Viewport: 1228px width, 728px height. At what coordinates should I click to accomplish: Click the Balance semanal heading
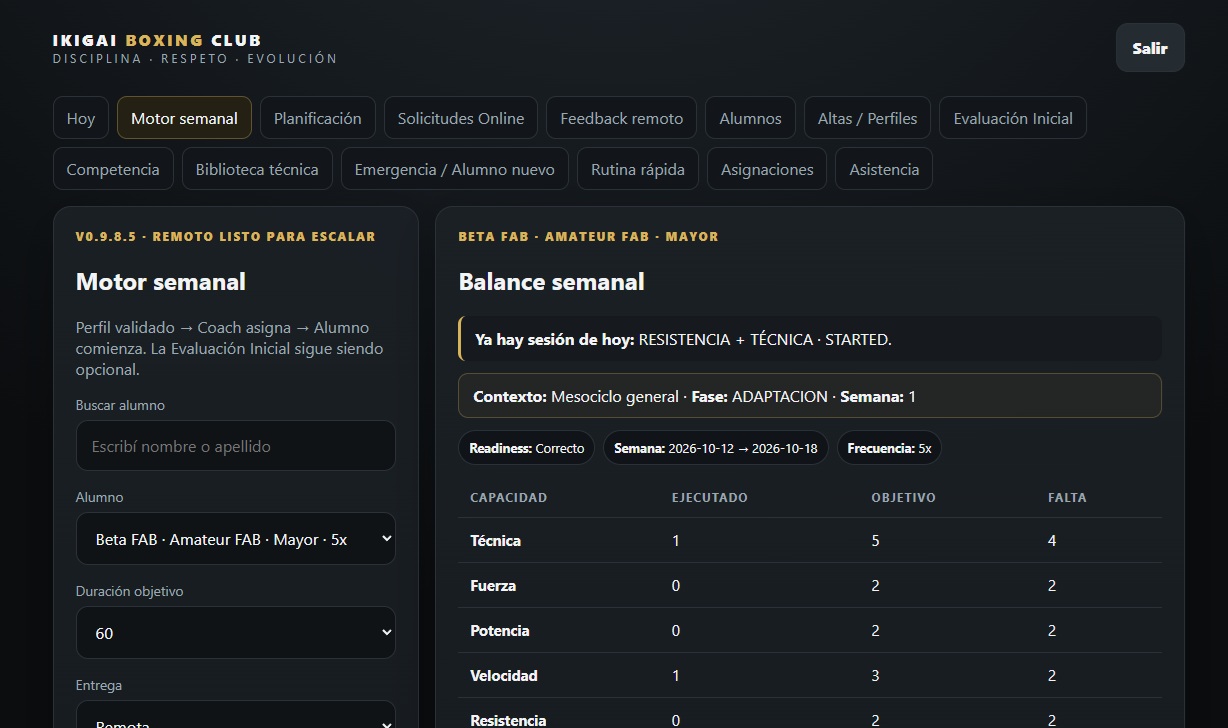click(552, 282)
